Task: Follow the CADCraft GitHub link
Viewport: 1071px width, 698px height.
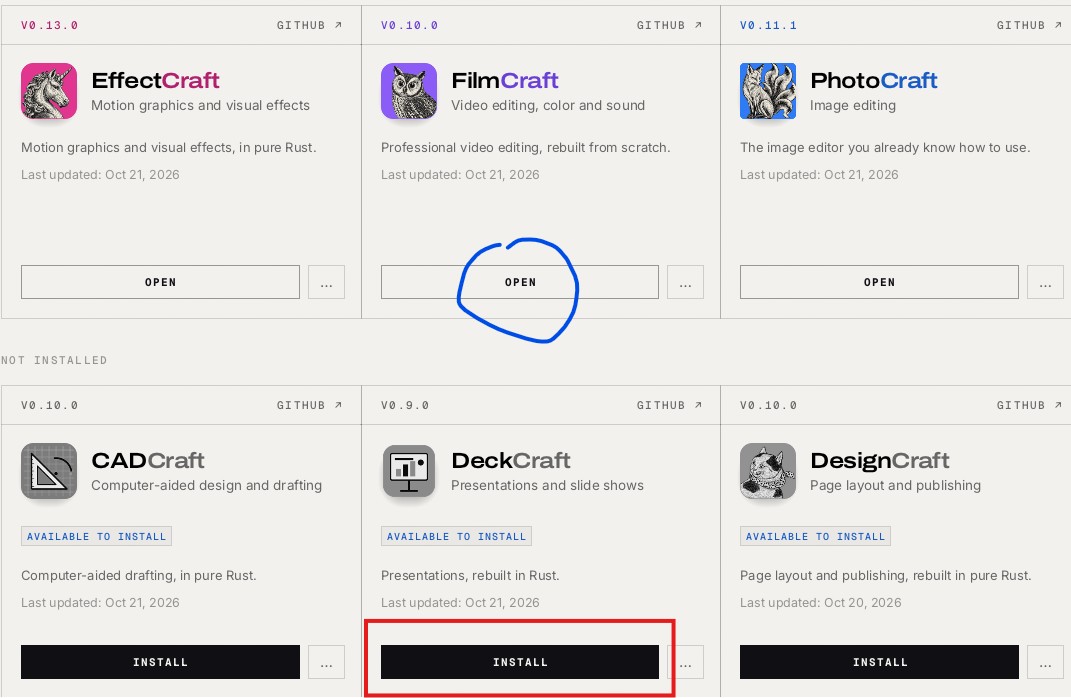Action: [x=309, y=405]
